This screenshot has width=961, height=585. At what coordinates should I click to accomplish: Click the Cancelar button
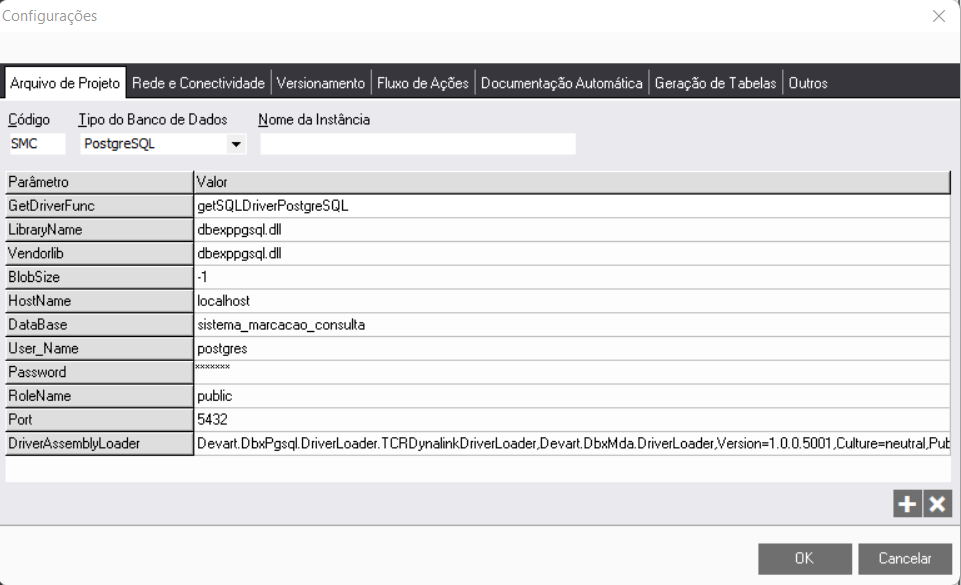tap(905, 559)
